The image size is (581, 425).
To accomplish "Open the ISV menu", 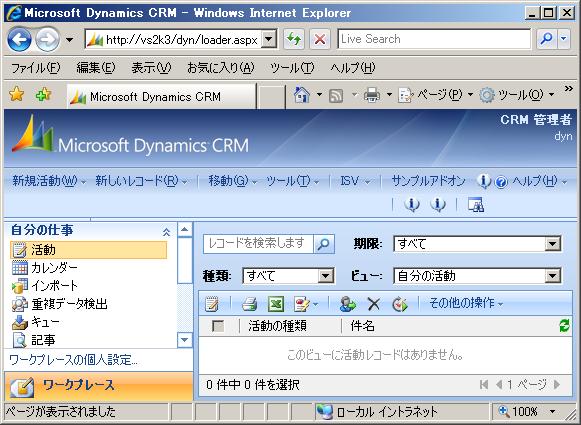I will (x=355, y=181).
